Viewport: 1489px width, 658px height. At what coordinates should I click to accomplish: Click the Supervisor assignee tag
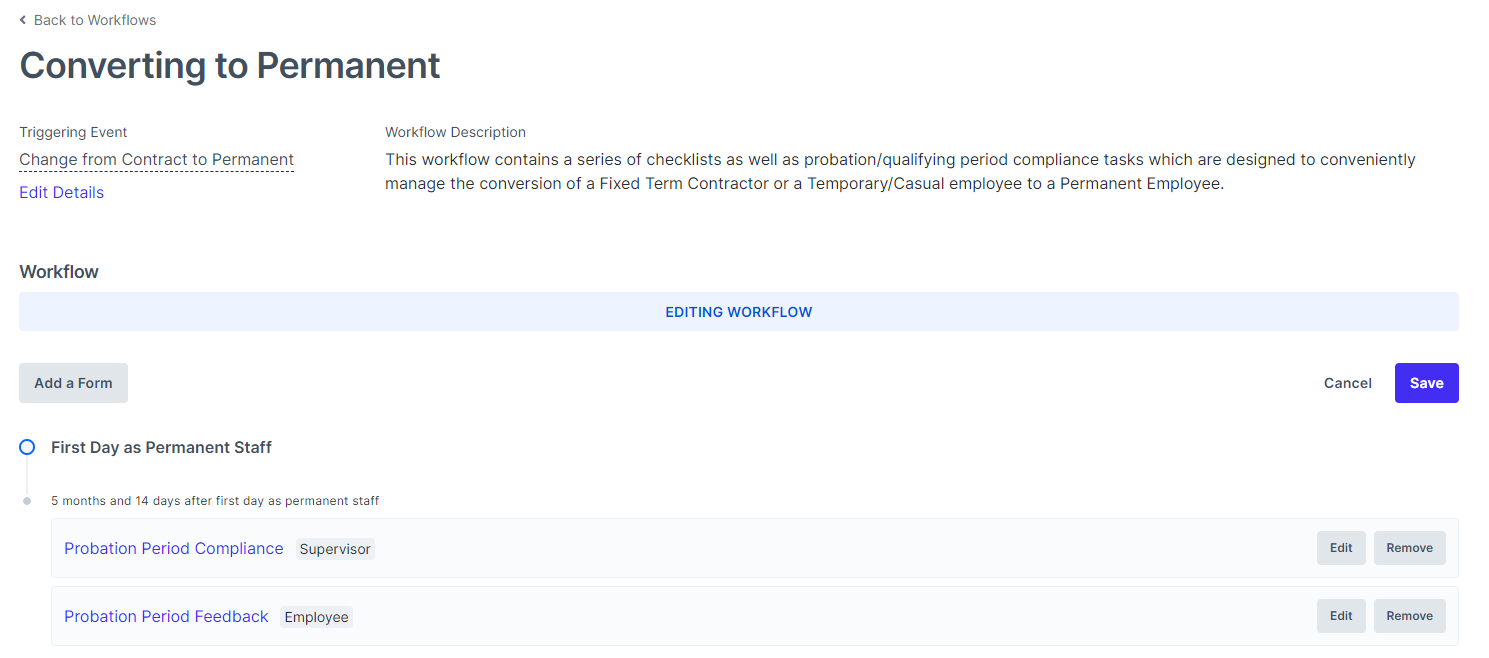[x=335, y=549]
